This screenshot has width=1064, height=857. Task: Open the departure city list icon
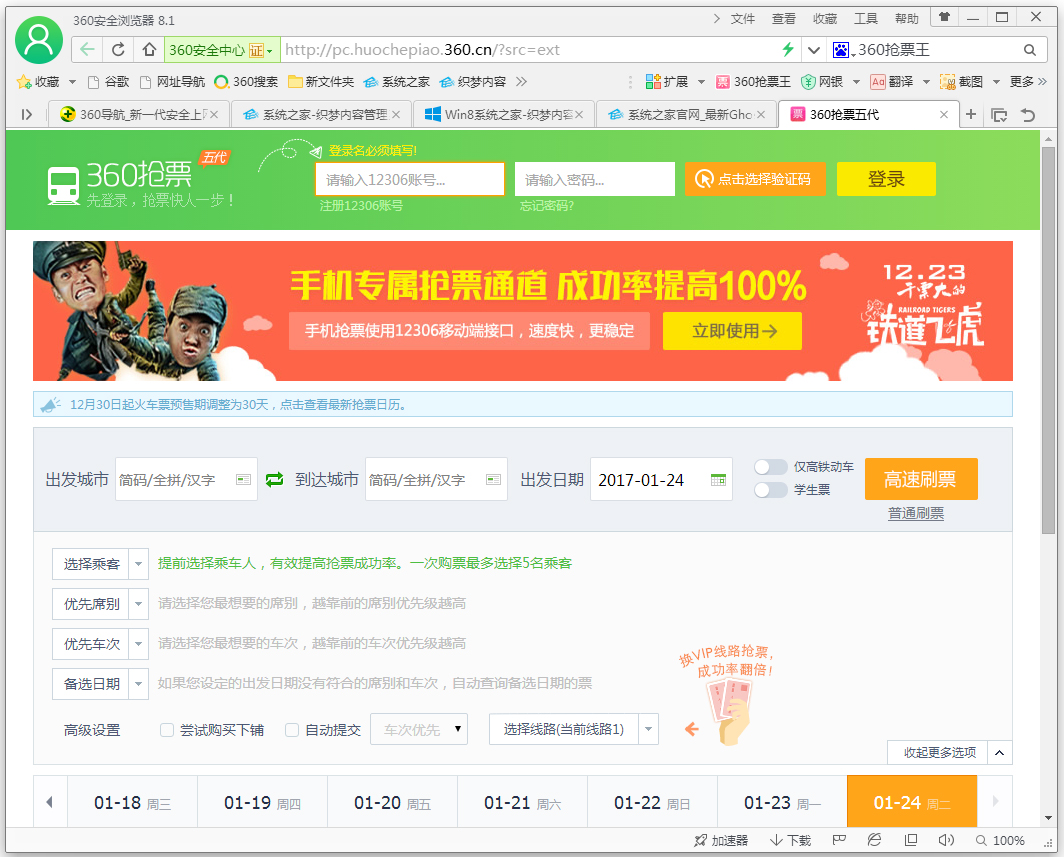coord(243,480)
